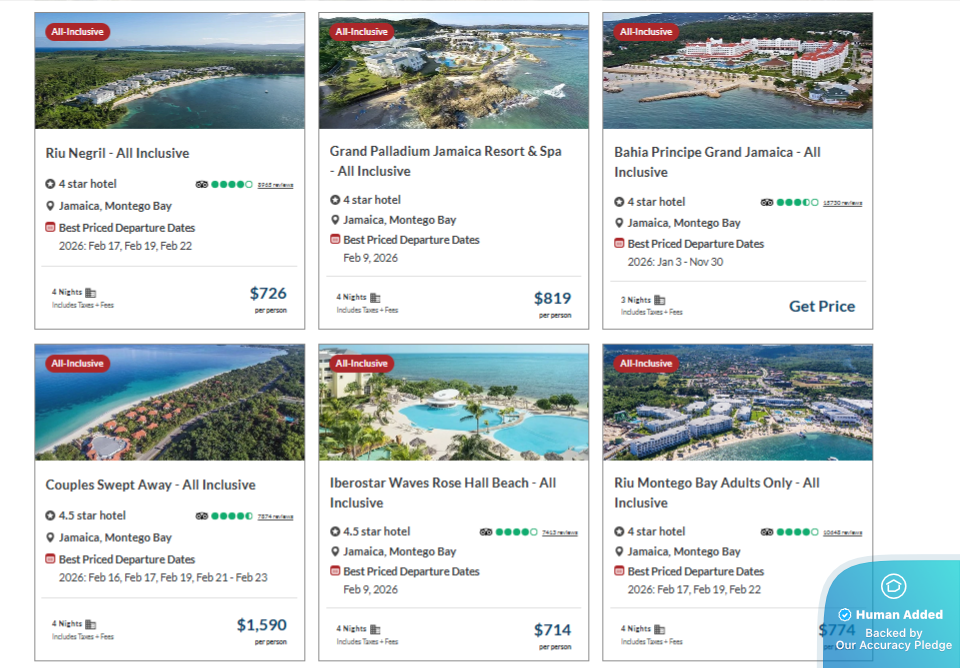
Task: Open the Riu Negril reviews link
Action: 275,185
